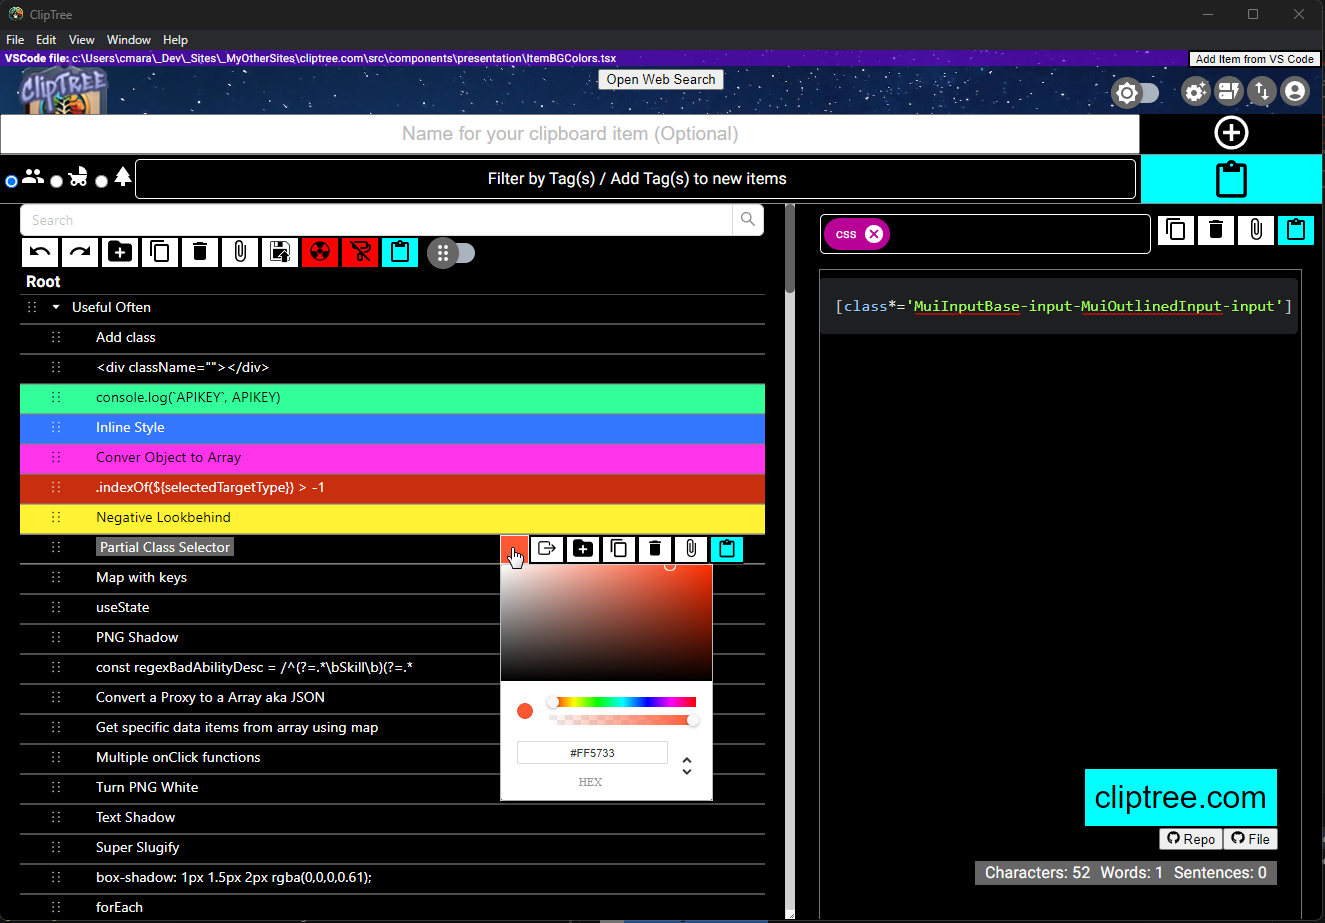This screenshot has height=923, width=1325.
Task: Remove the css tag with its X button
Action: tap(874, 233)
